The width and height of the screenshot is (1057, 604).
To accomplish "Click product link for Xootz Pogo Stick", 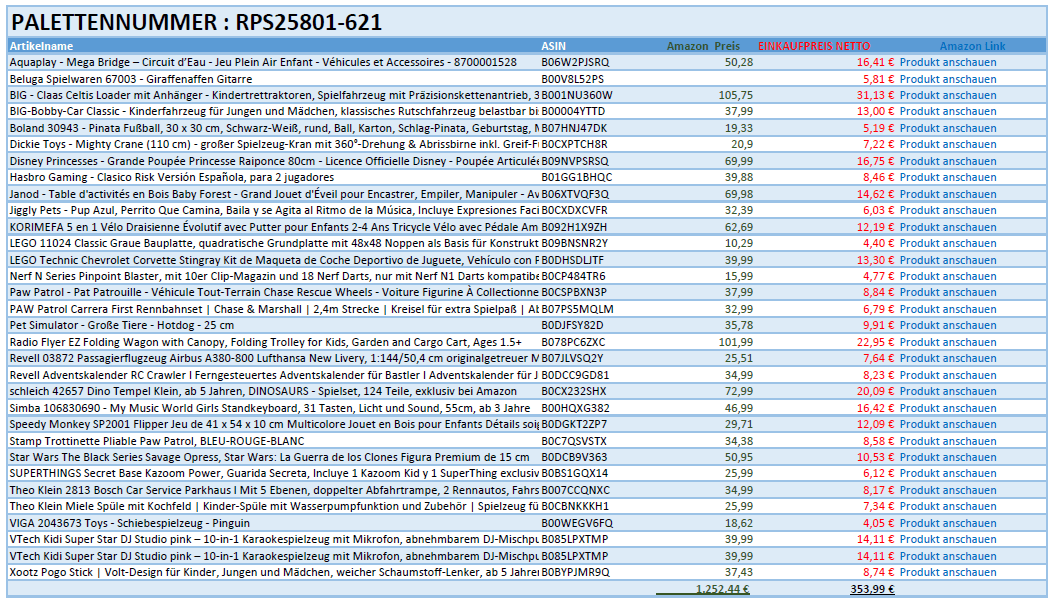I will (x=947, y=572).
